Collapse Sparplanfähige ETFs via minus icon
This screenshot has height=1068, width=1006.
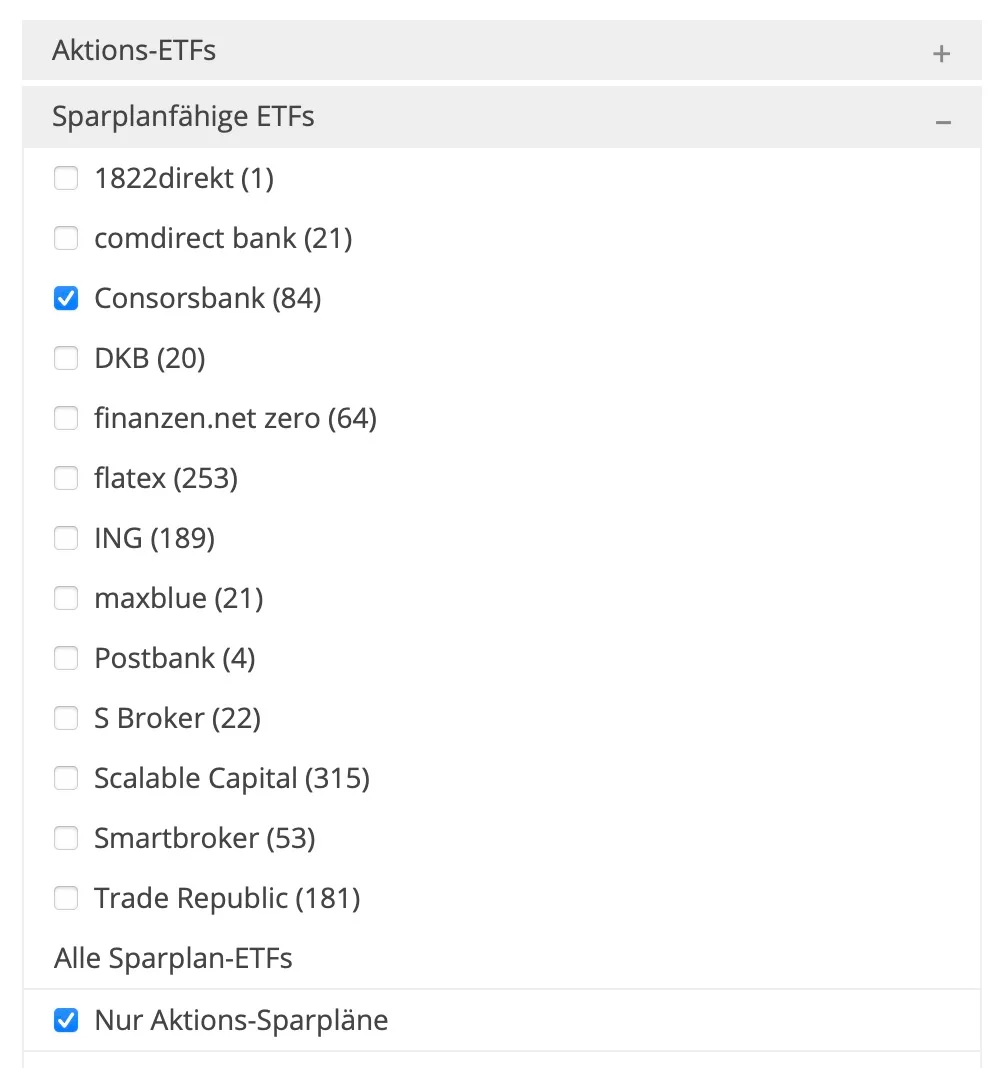click(x=943, y=123)
